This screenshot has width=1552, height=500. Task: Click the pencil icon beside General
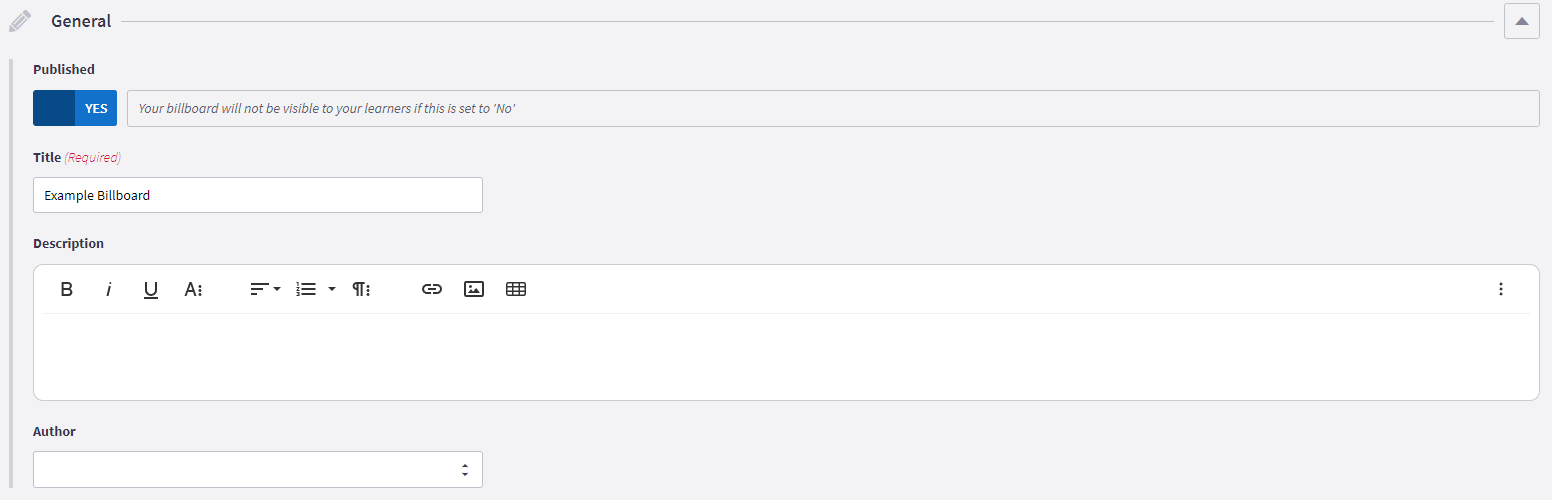(x=20, y=21)
